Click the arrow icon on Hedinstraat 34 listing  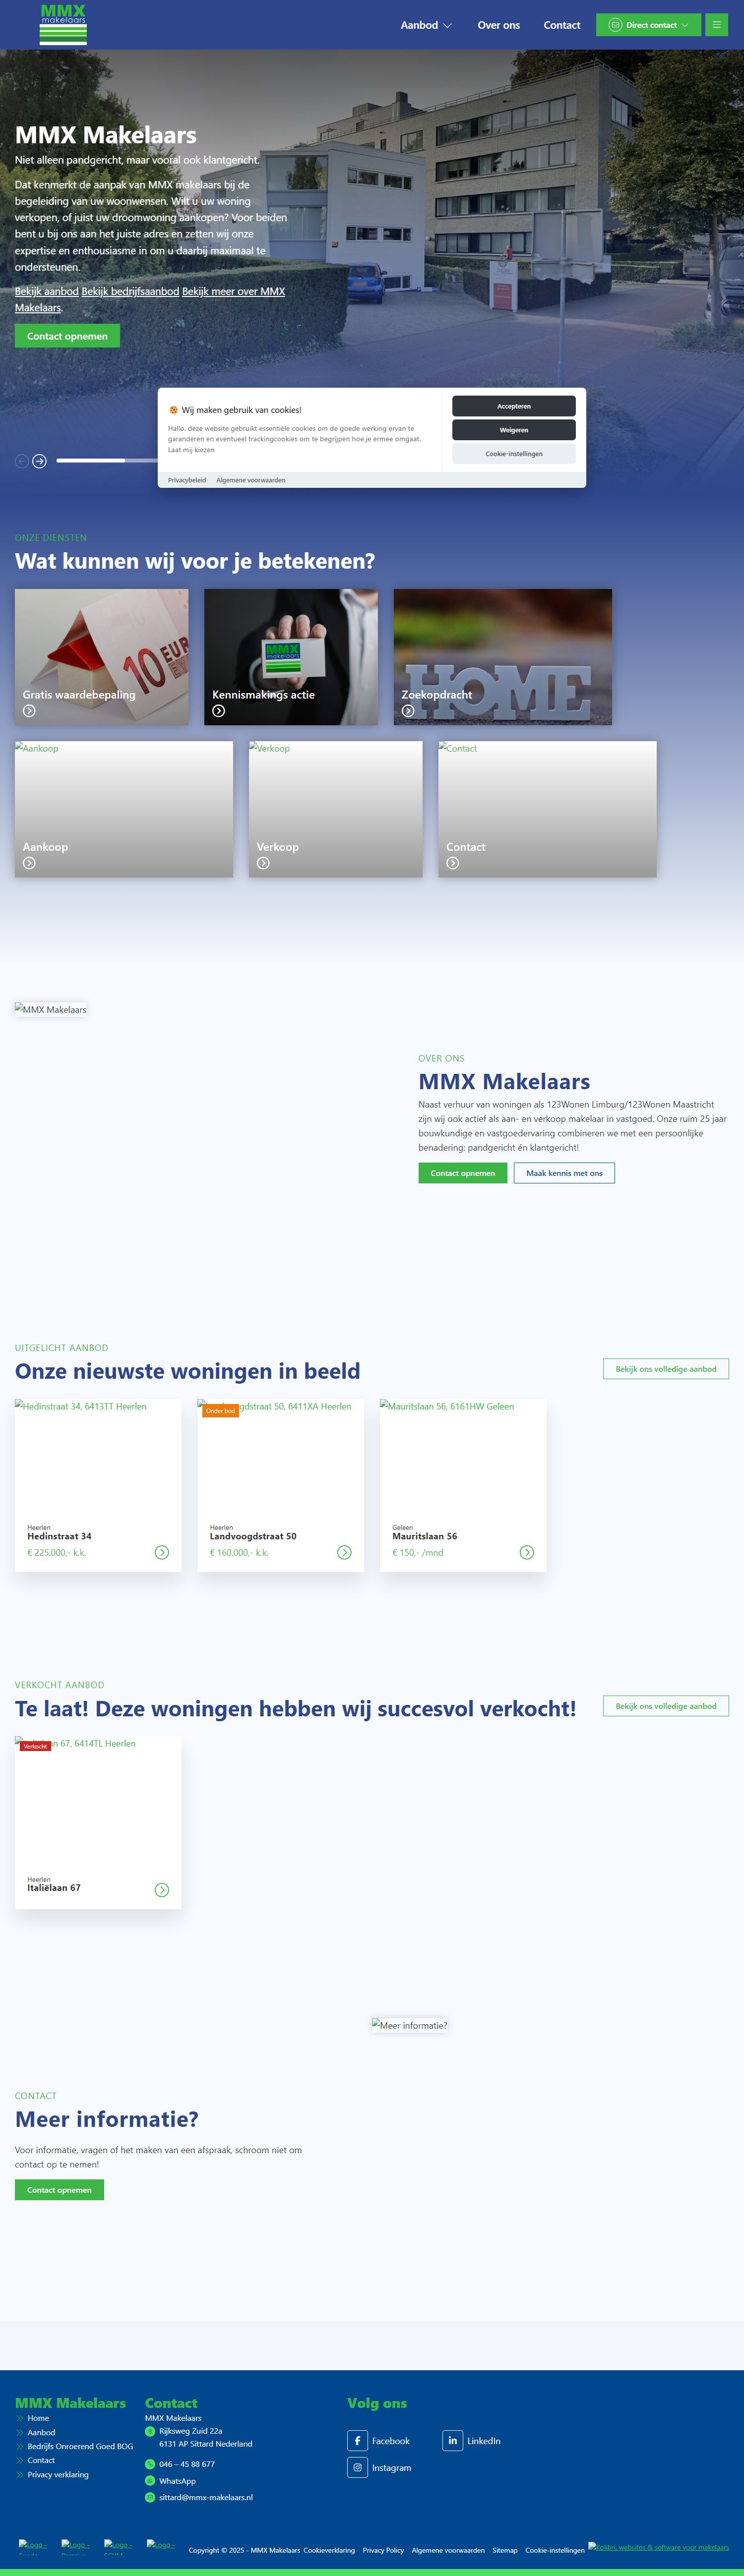pyautogui.click(x=162, y=1553)
